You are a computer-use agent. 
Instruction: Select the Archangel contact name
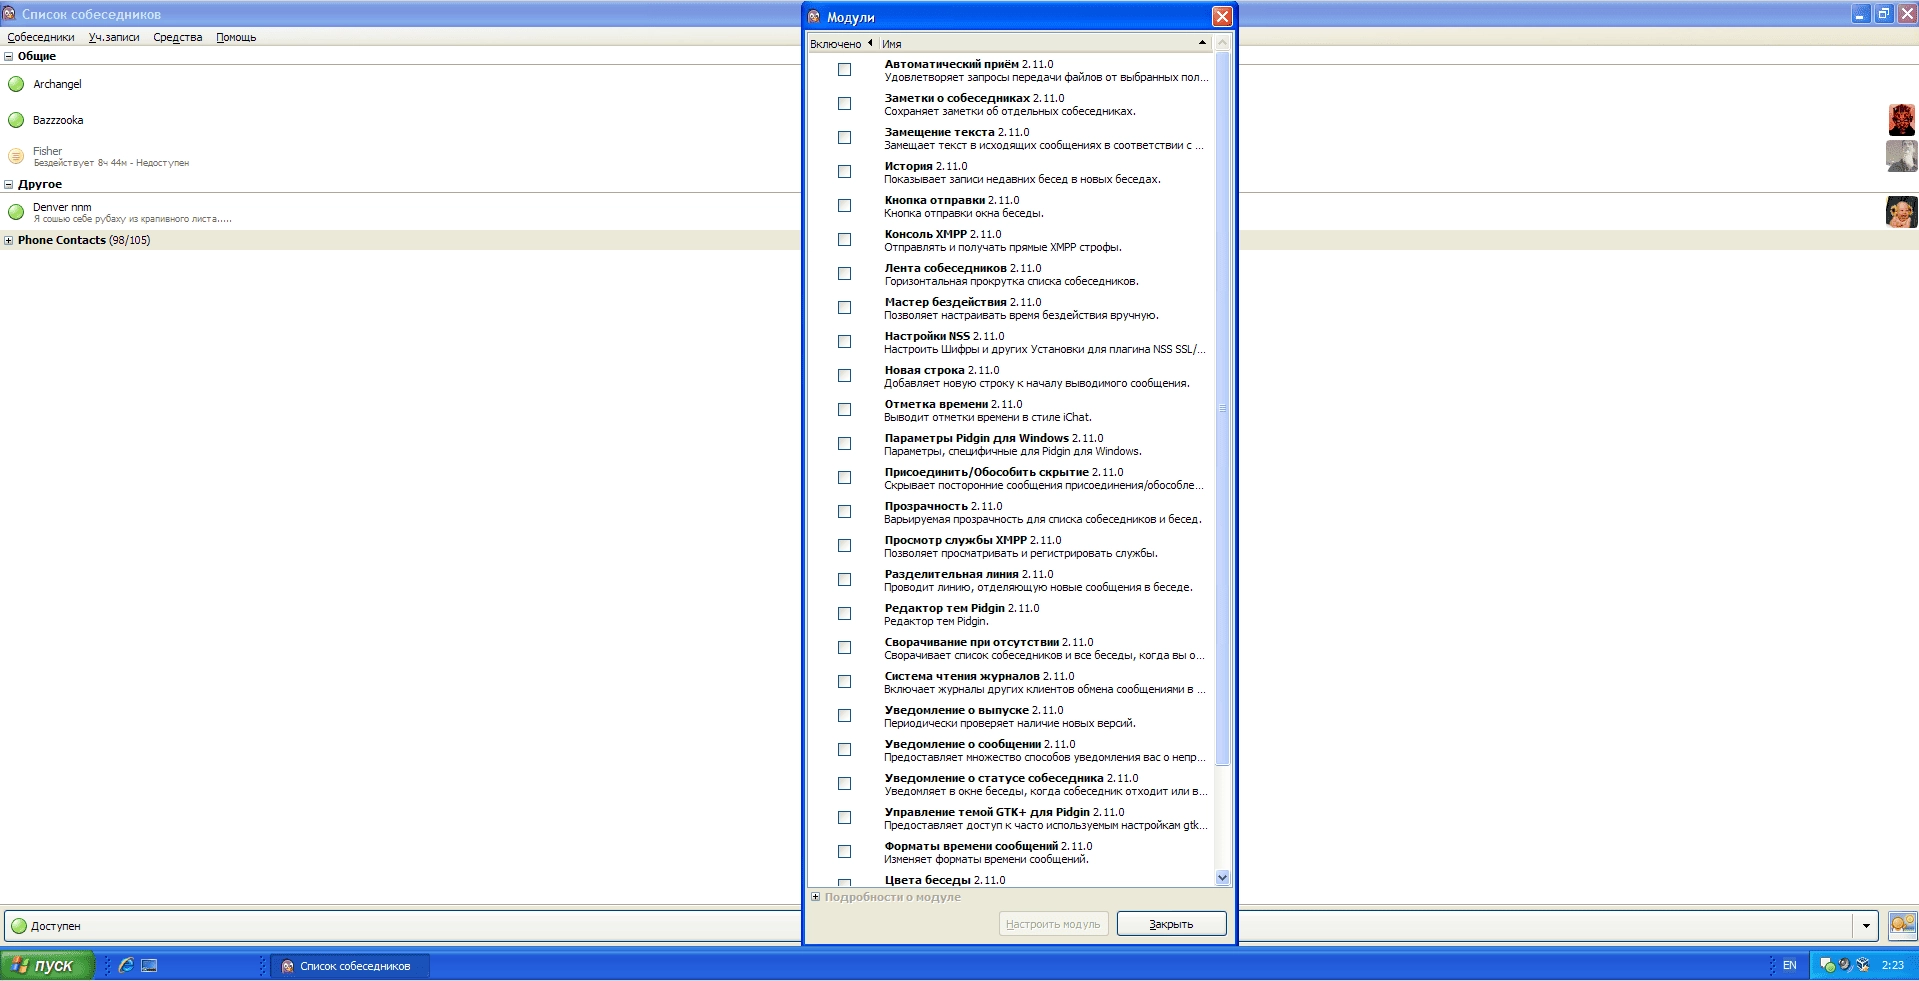[57, 84]
